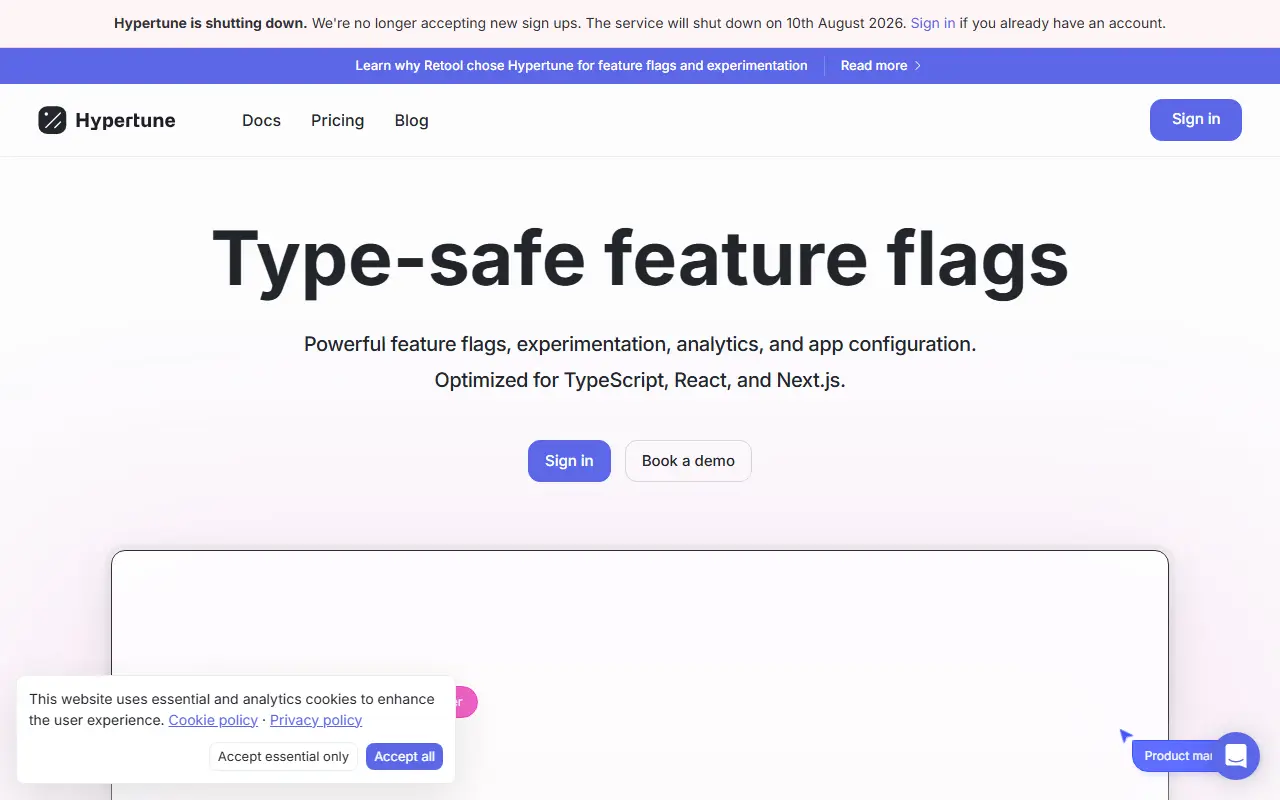The image size is (1280, 800).
Task: Open the chat support widget
Action: point(1236,756)
